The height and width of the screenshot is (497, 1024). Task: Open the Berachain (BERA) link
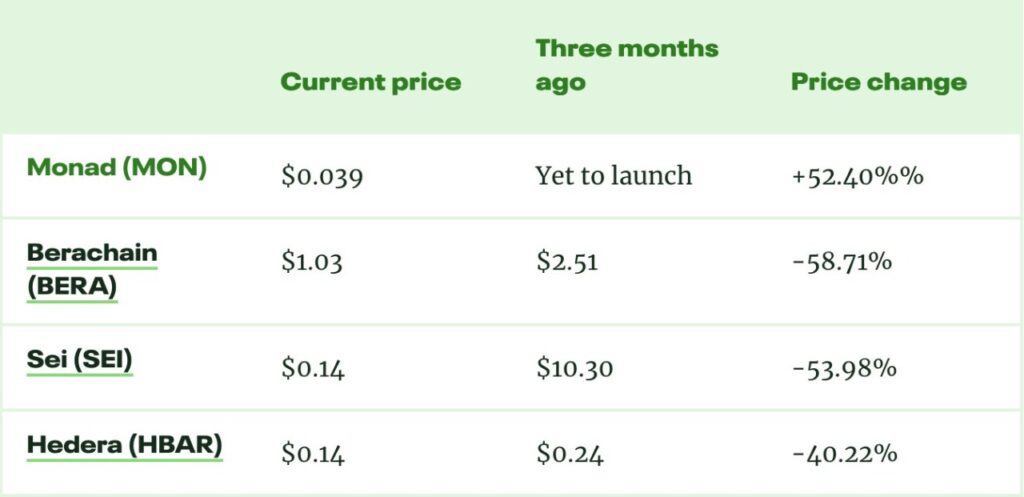point(92,270)
